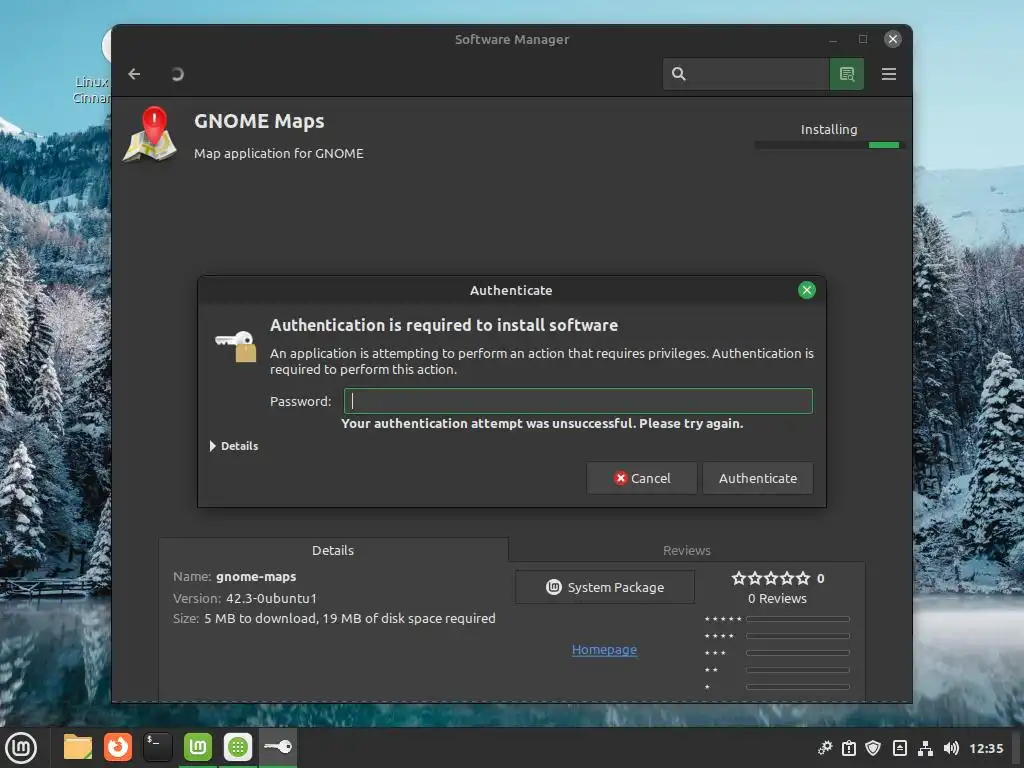Open the network connections tray icon
Screen dimensions: 1024x768
tap(925, 748)
